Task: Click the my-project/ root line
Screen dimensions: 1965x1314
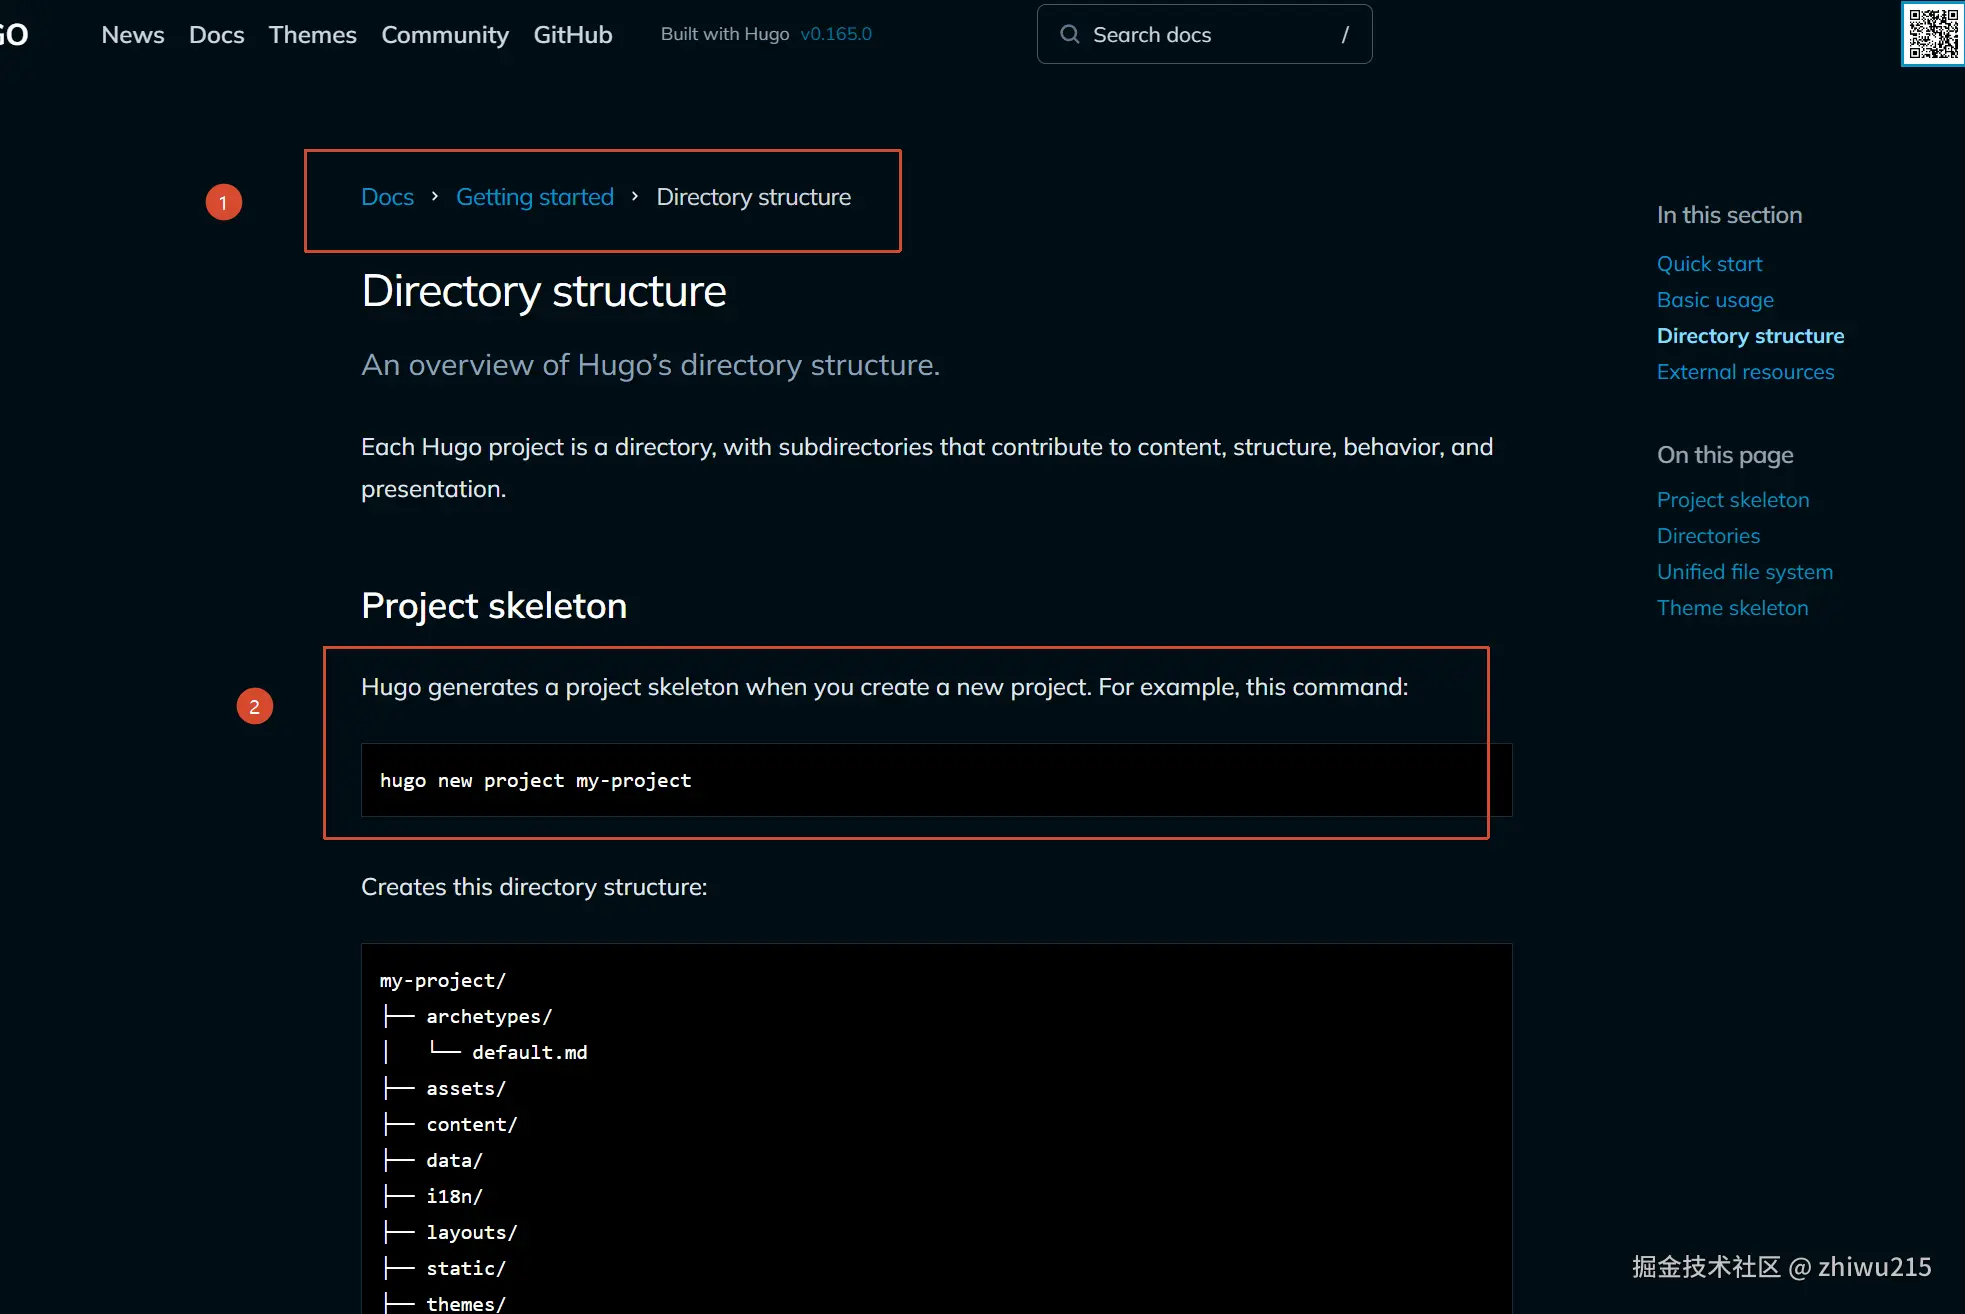Action: 443,981
